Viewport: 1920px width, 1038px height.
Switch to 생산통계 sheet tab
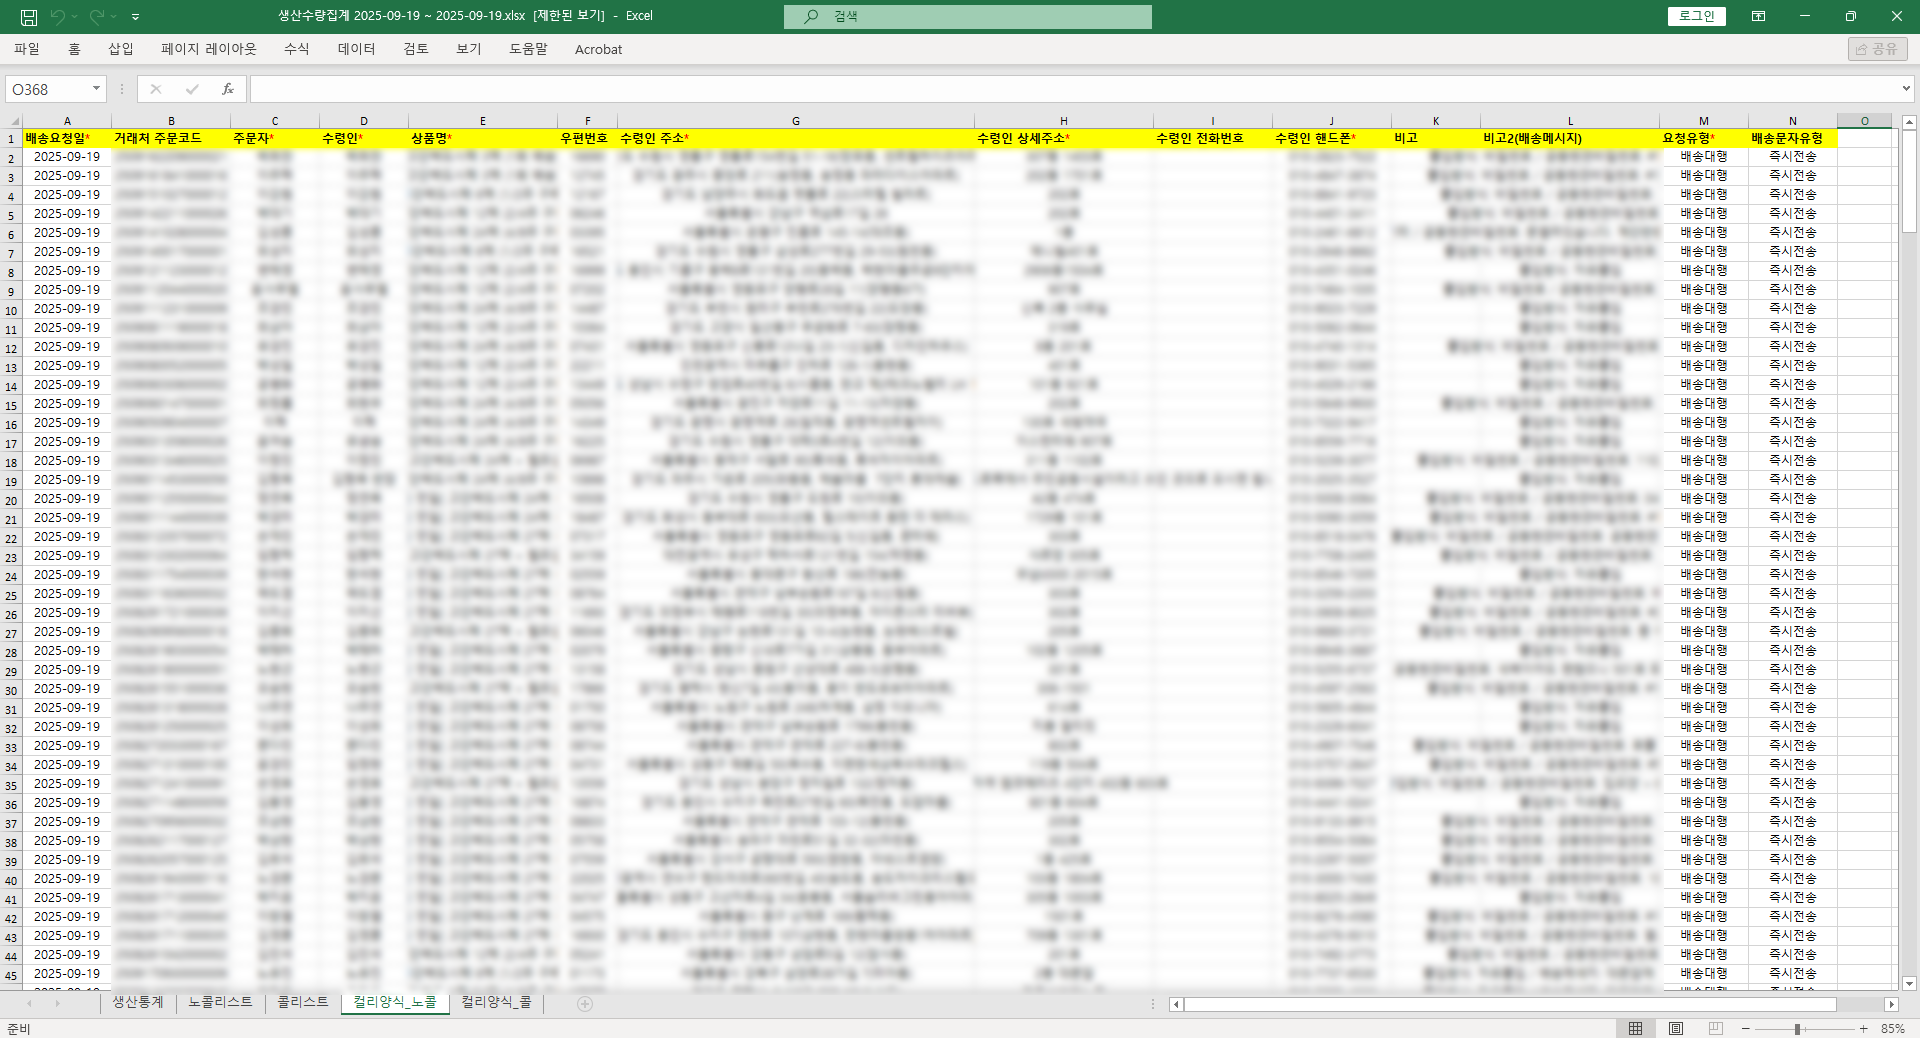(x=137, y=1002)
